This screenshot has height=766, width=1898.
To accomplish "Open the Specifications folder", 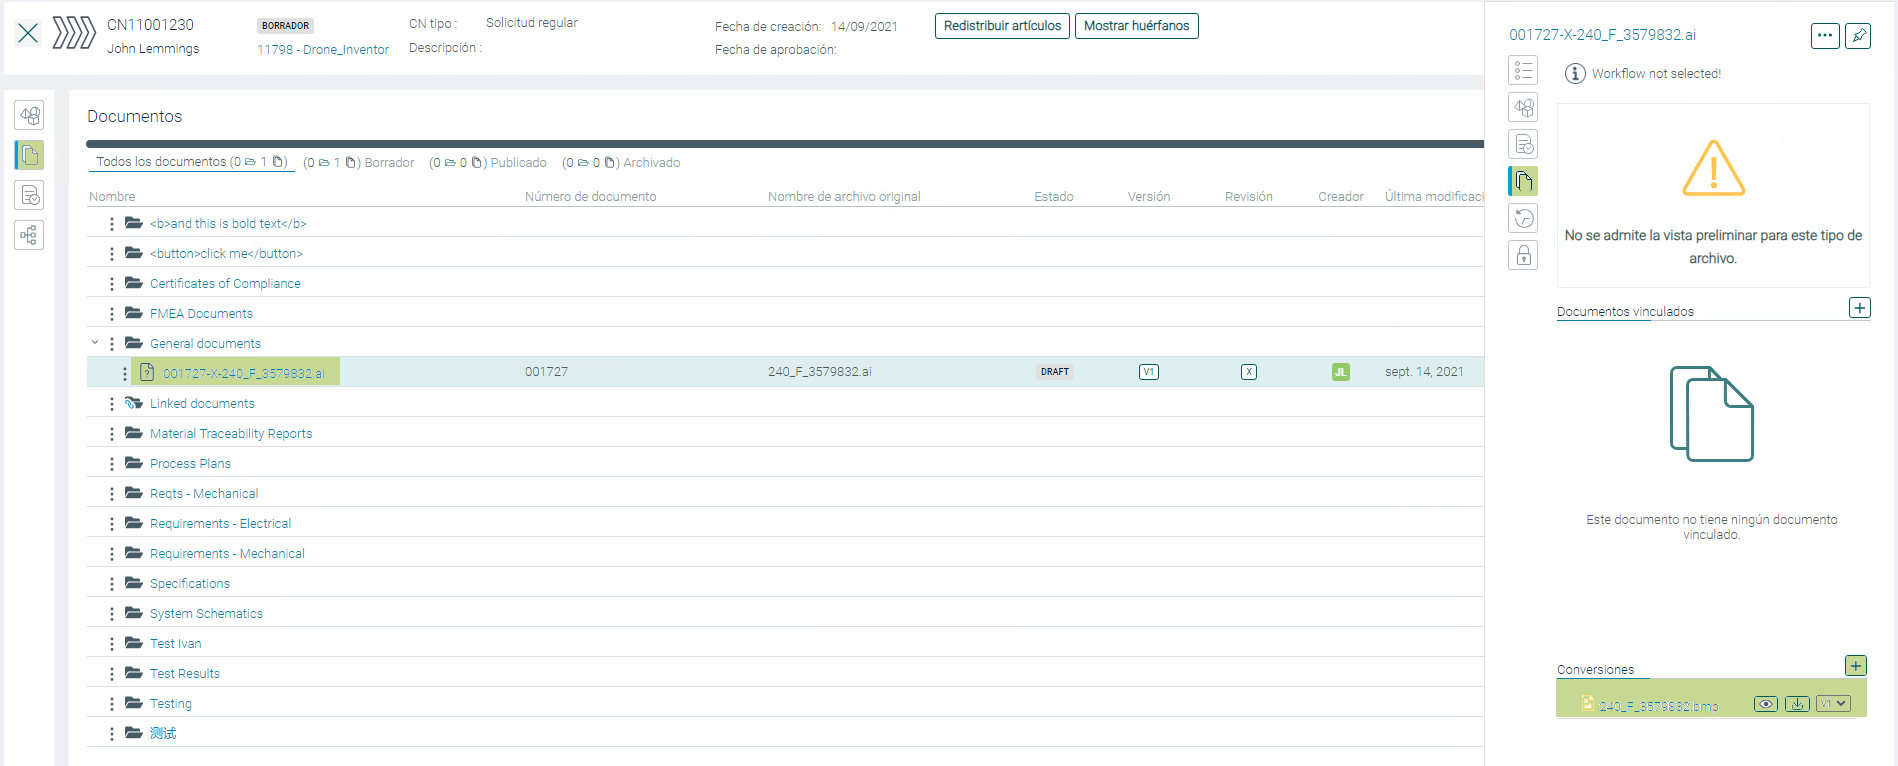I will 190,584.
